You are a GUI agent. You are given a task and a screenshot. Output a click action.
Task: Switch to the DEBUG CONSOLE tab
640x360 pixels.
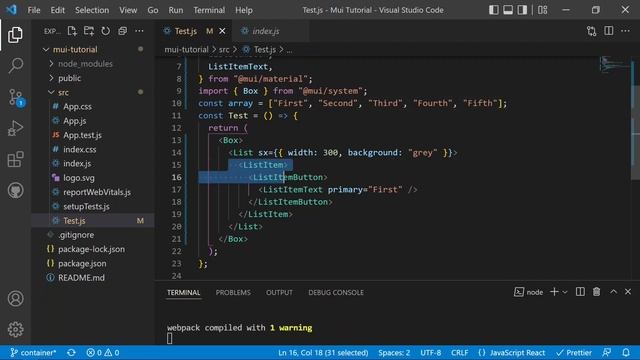click(x=336, y=293)
